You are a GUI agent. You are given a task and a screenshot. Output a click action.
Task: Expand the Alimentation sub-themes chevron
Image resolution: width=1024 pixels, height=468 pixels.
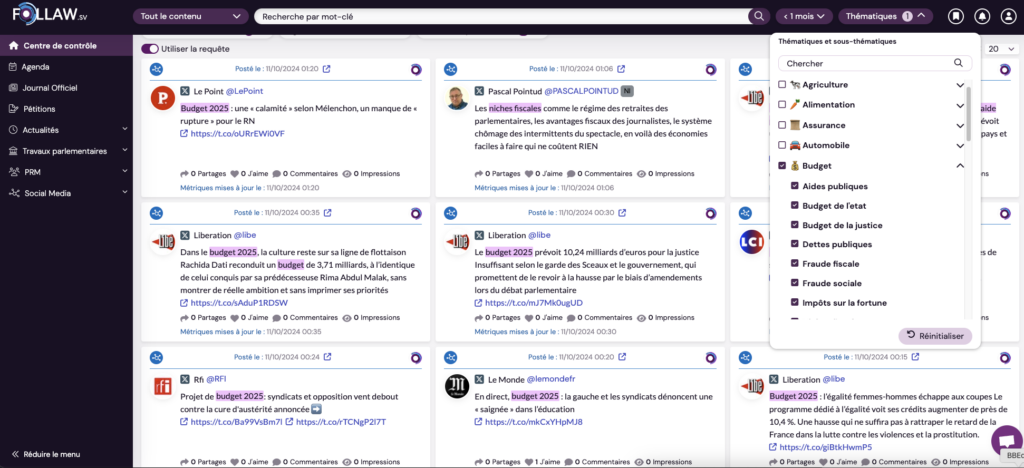[960, 105]
